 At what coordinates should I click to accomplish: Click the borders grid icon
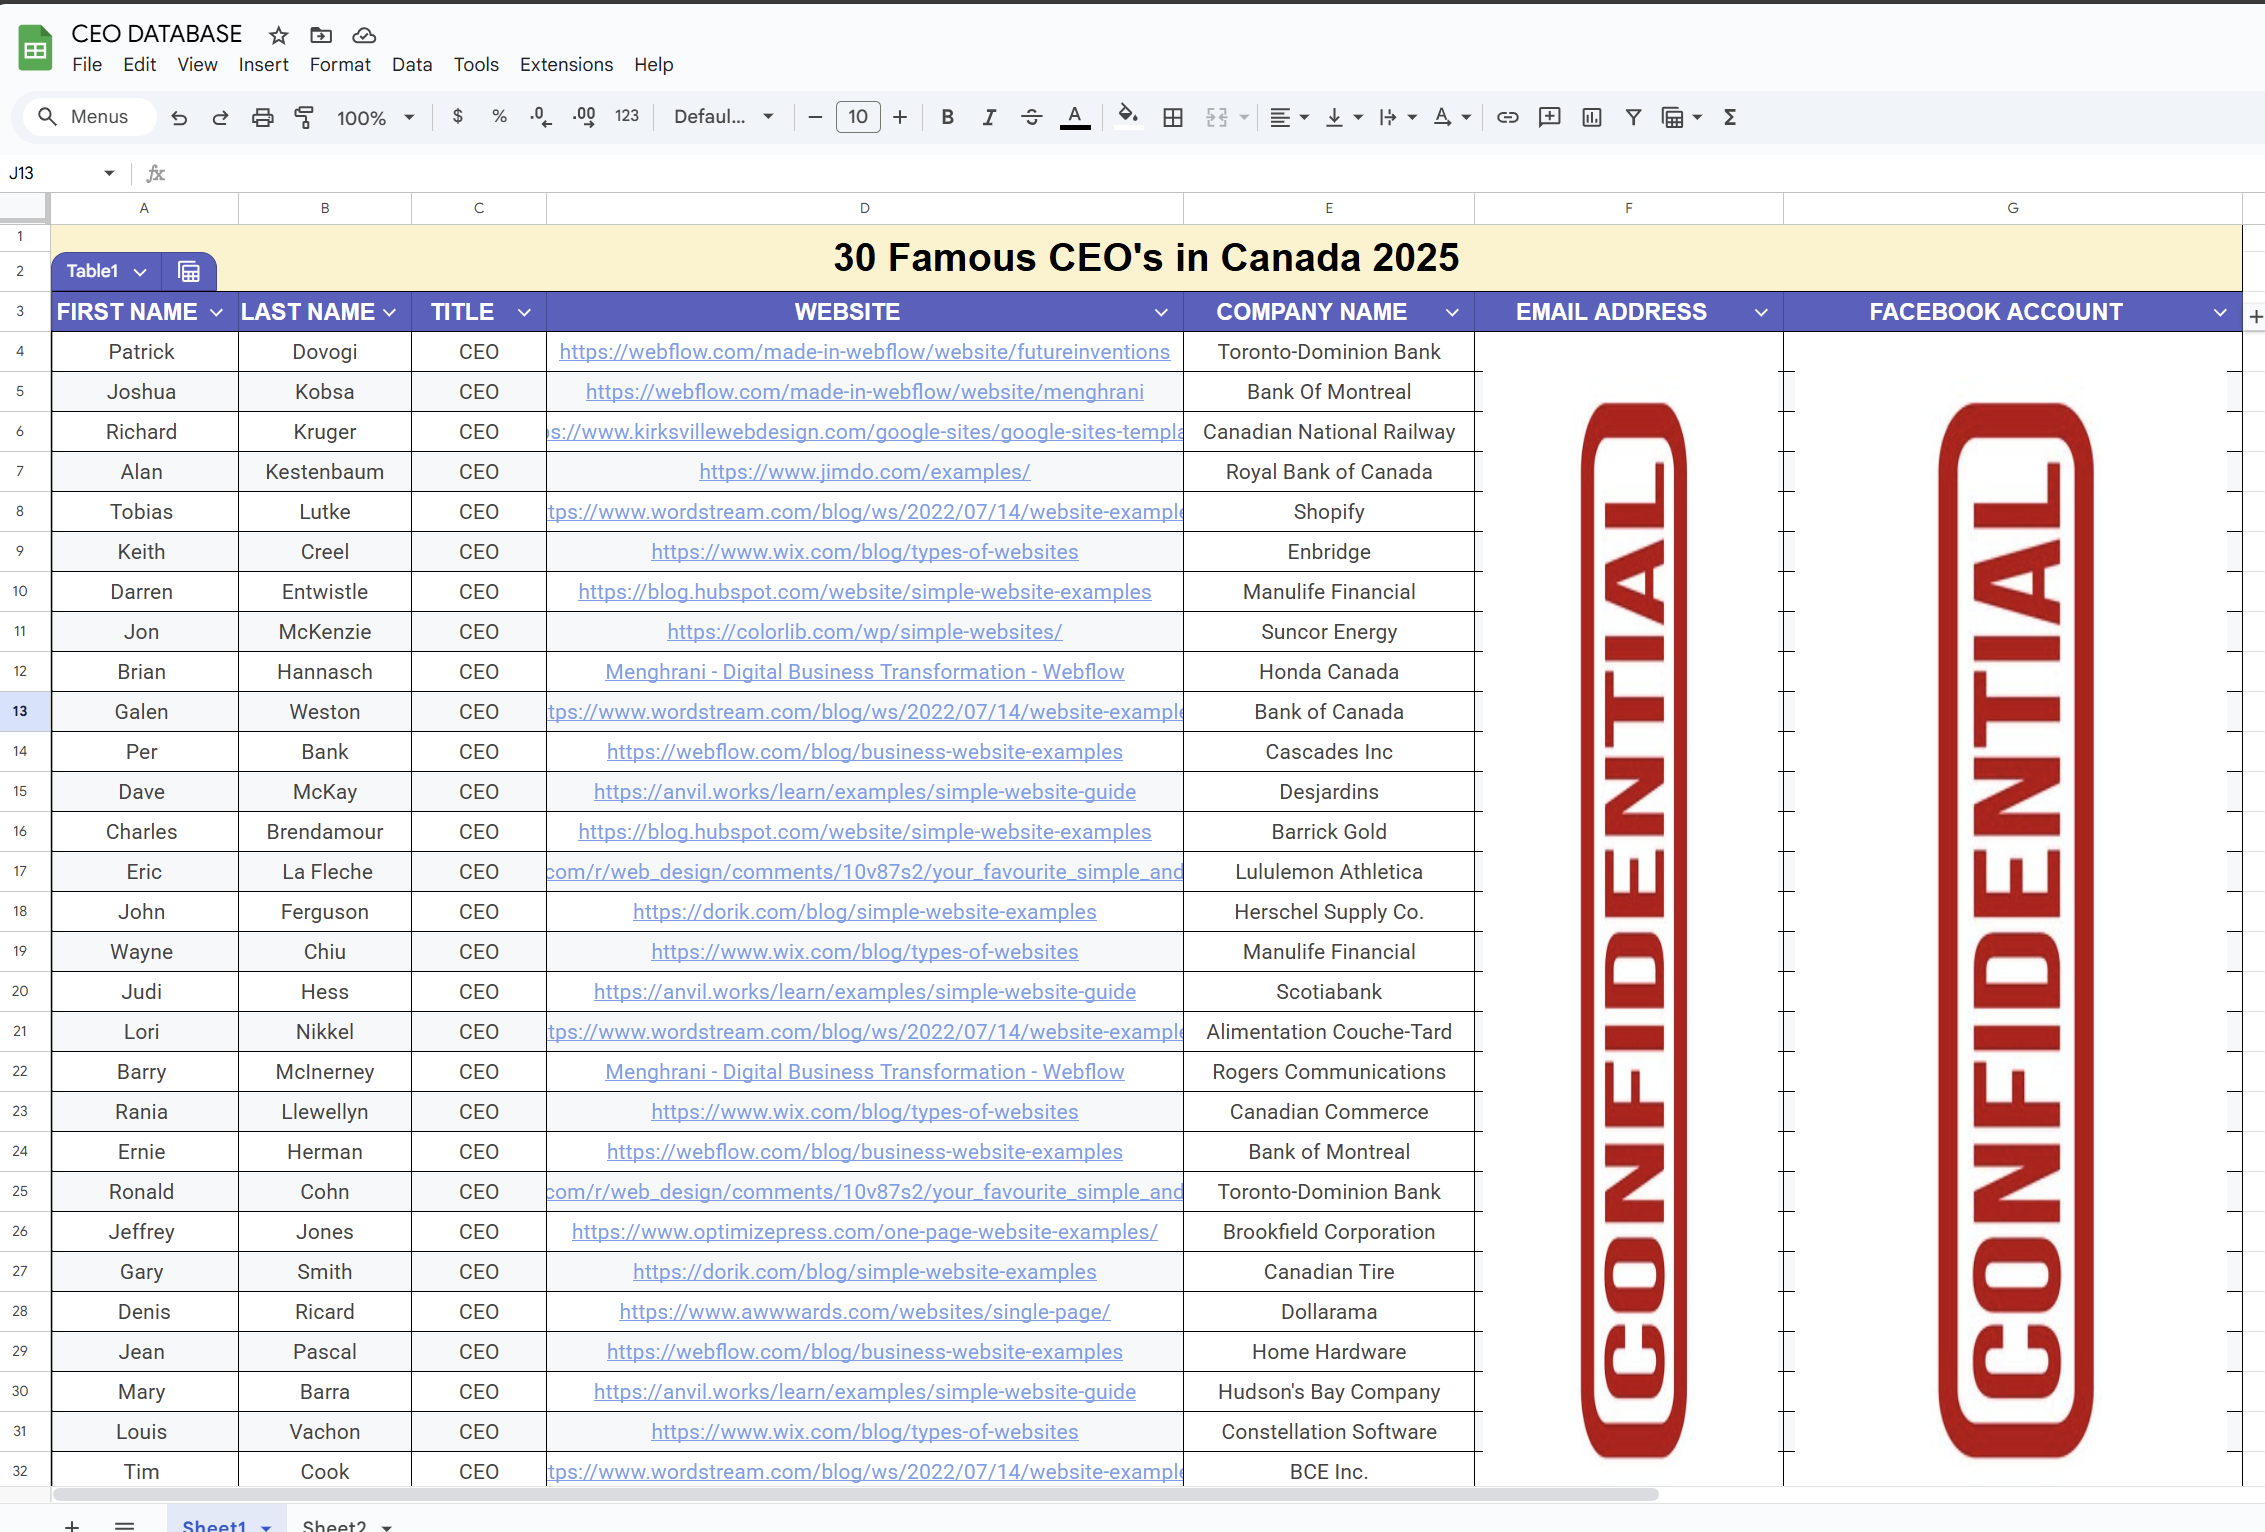tap(1173, 117)
